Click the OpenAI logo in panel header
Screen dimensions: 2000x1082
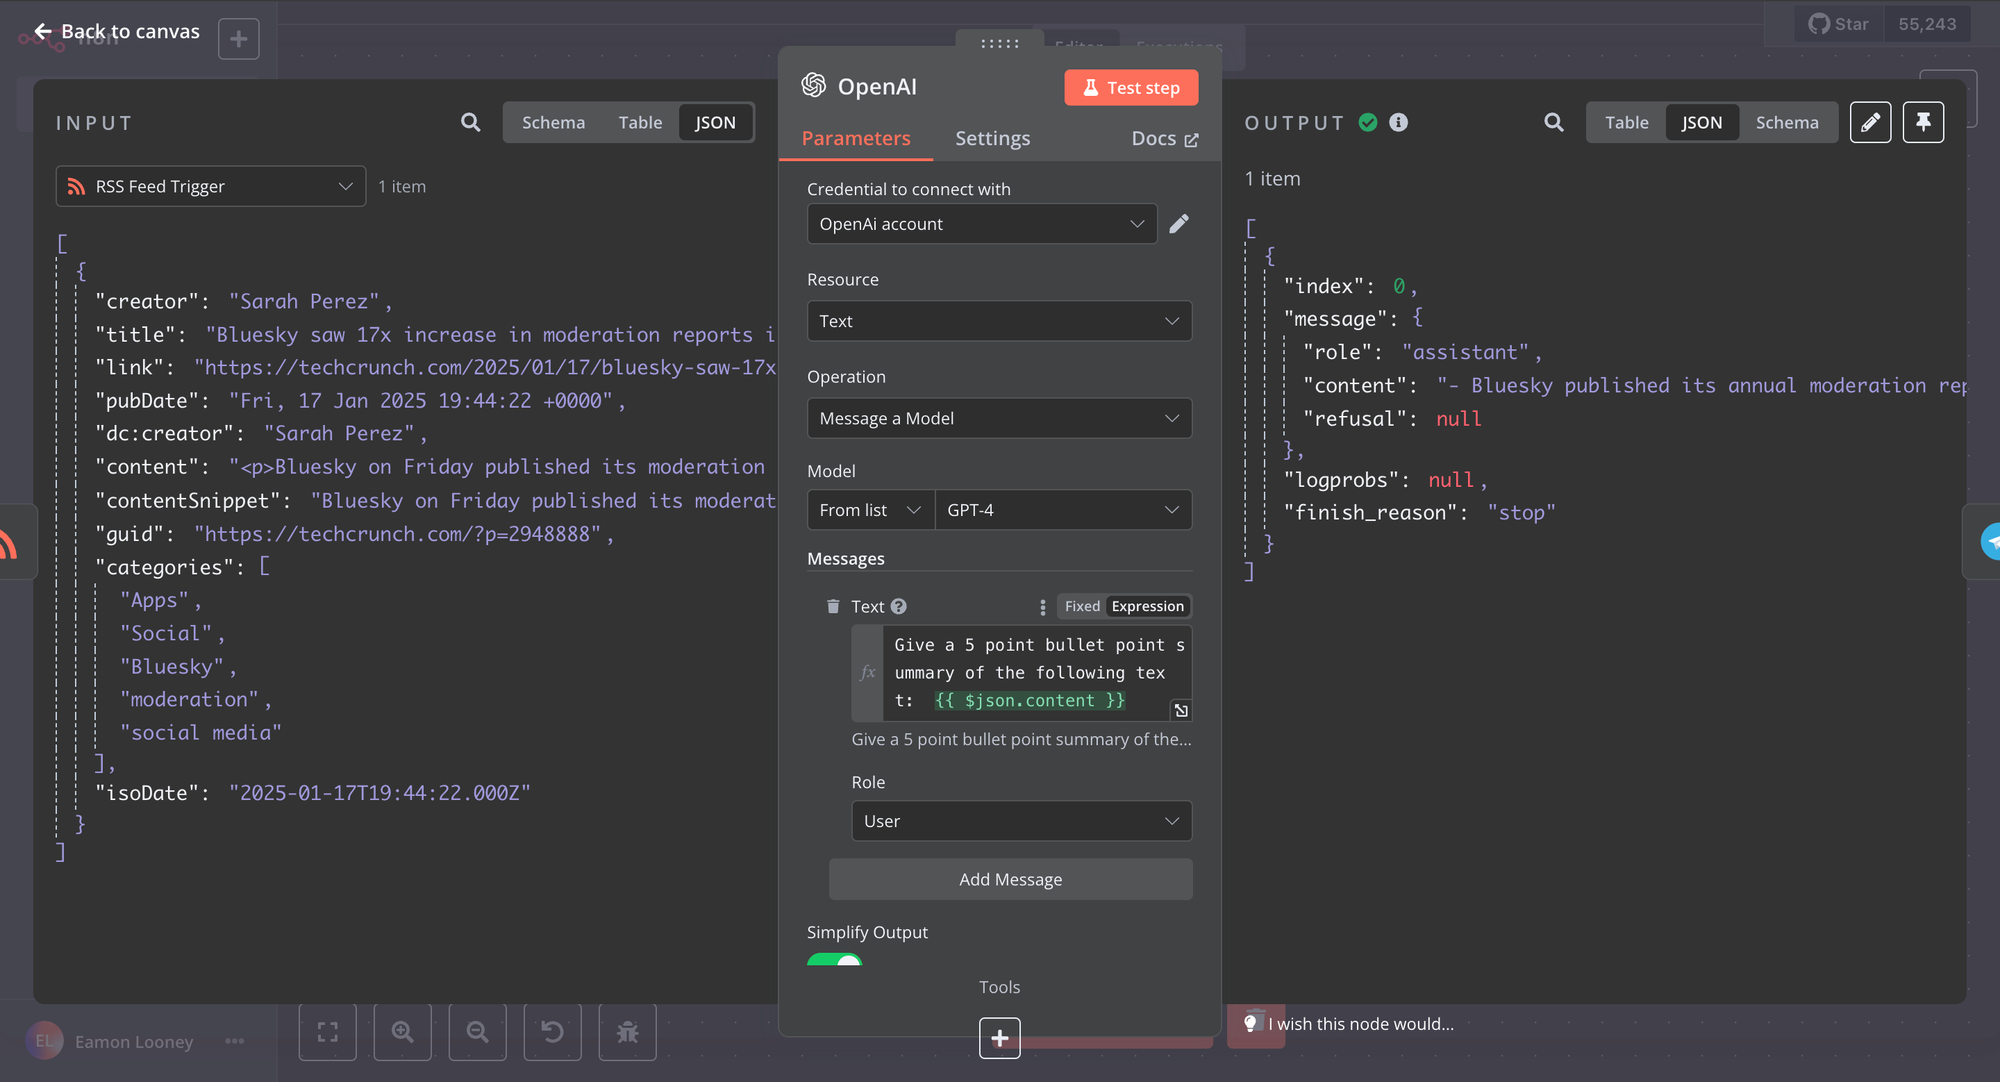(x=814, y=86)
